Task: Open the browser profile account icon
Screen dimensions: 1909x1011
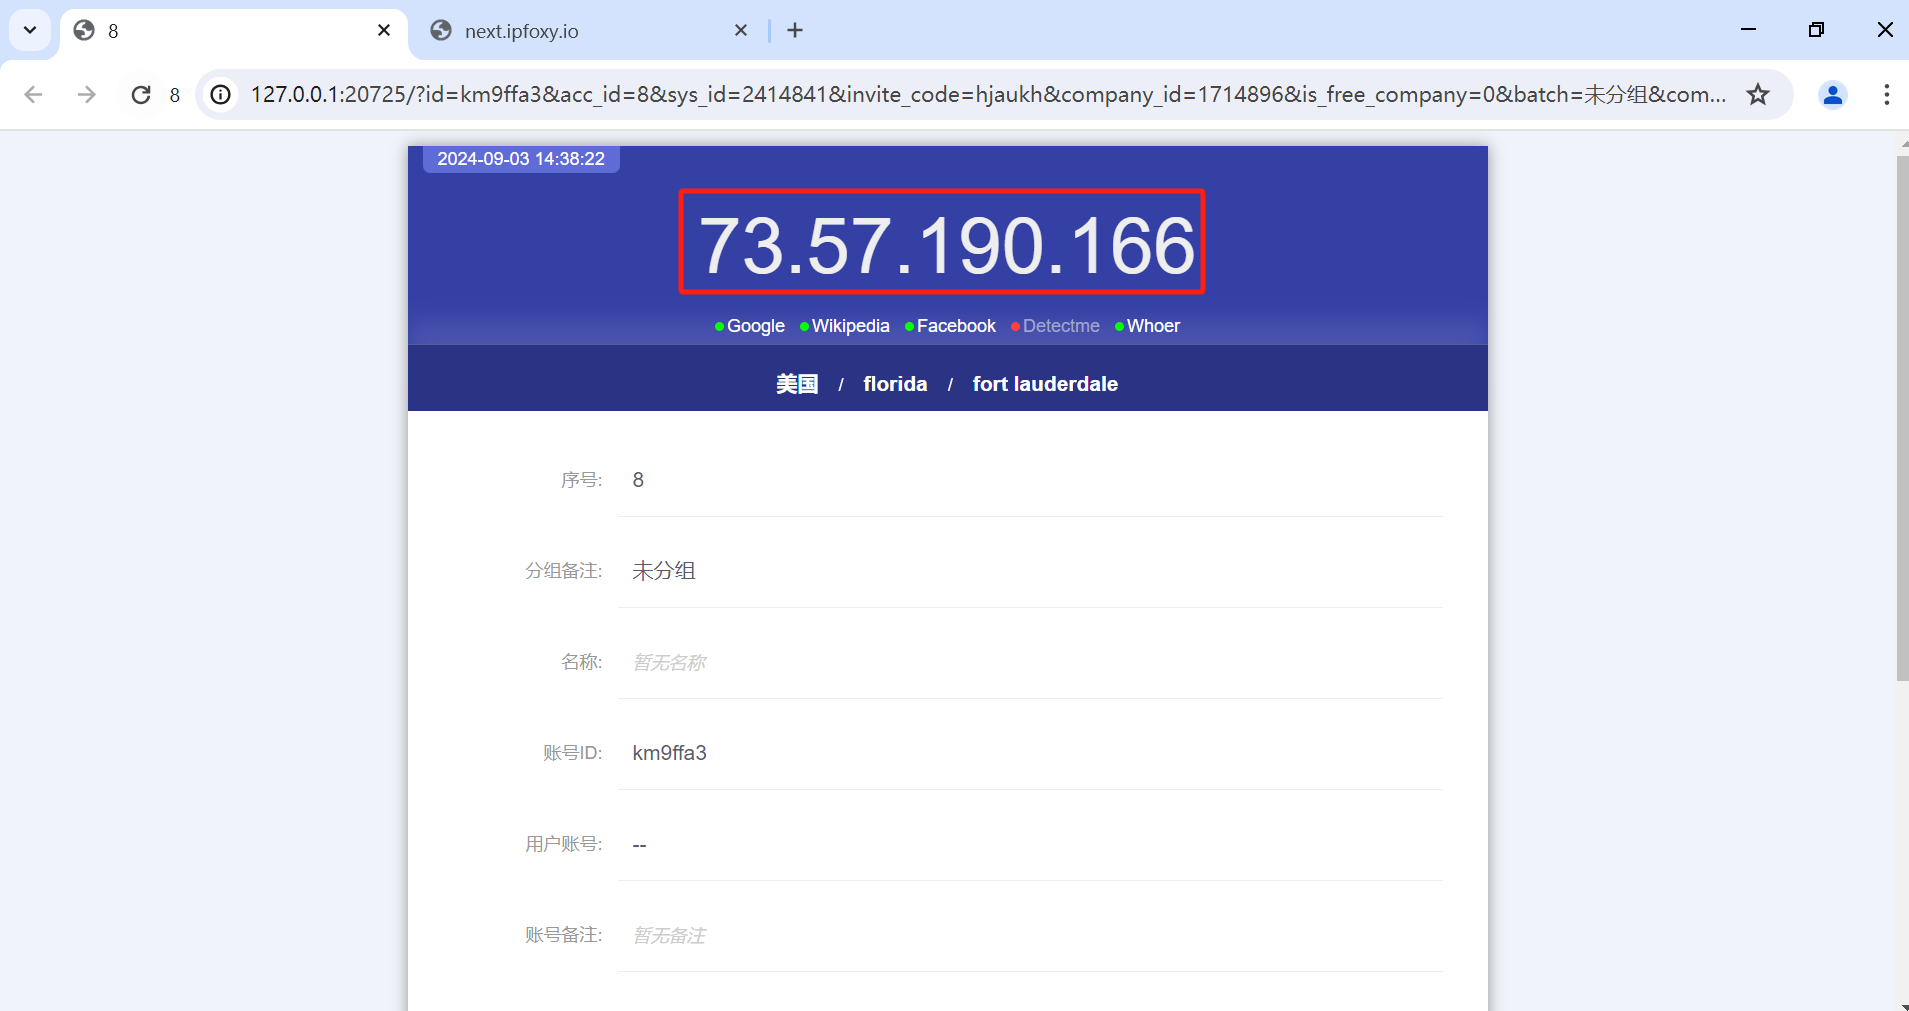Action: tap(1832, 94)
